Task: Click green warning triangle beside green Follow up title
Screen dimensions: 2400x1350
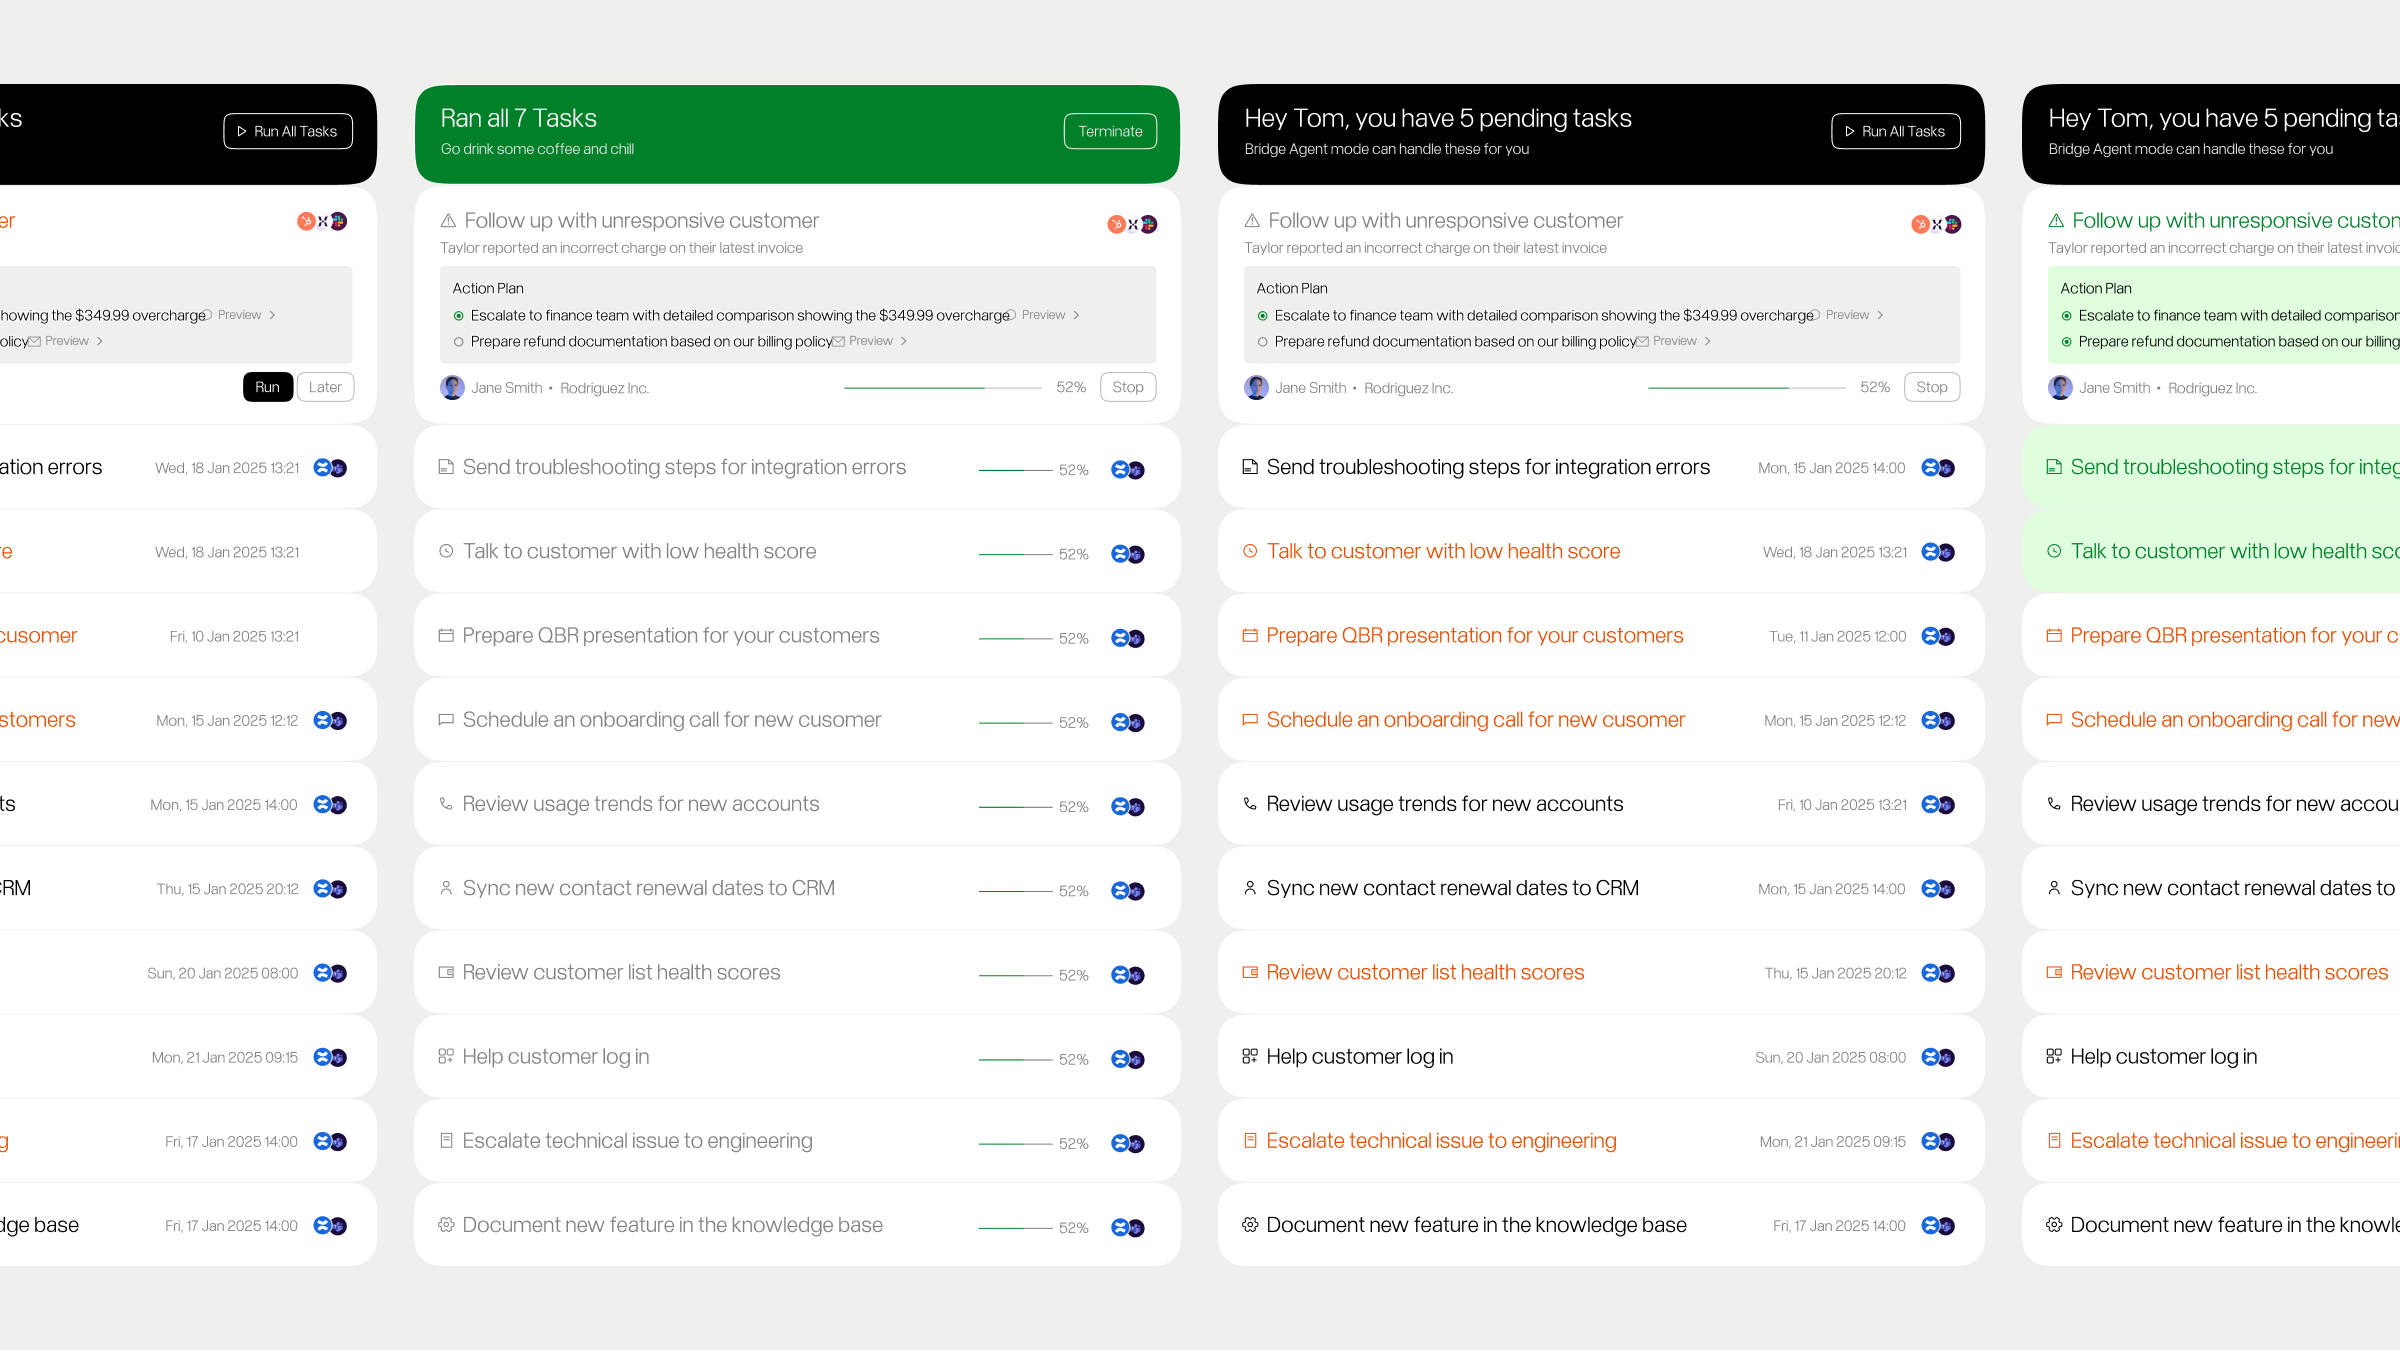Action: tap(2056, 221)
